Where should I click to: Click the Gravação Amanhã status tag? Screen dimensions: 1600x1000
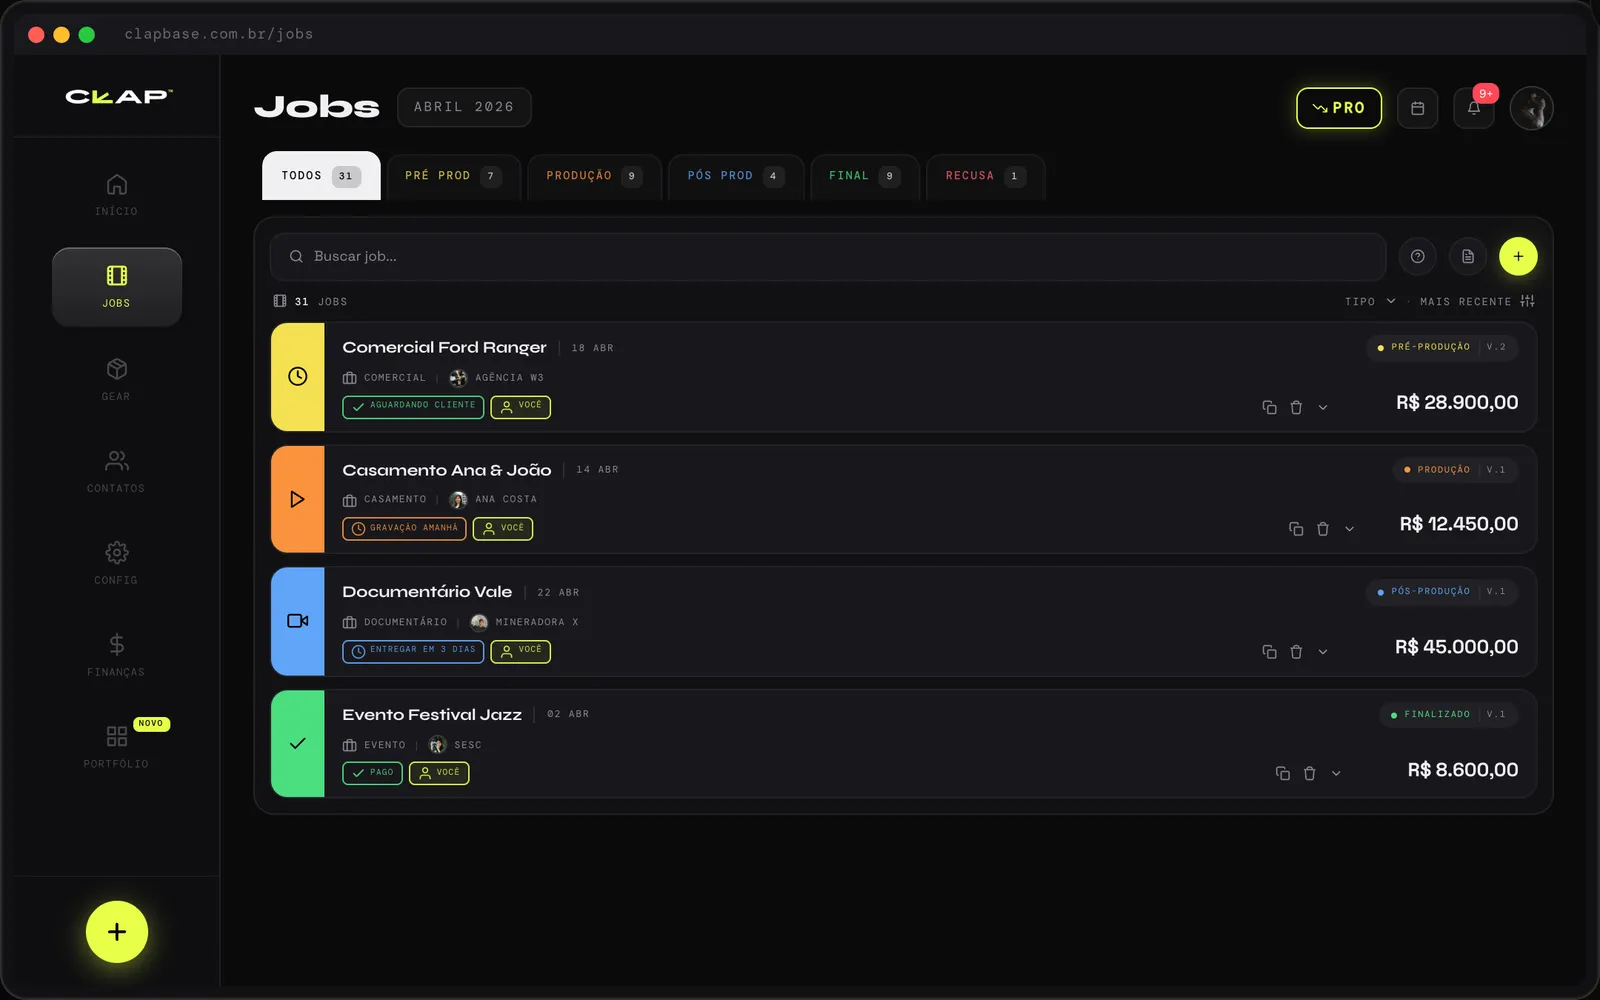pyautogui.click(x=404, y=528)
